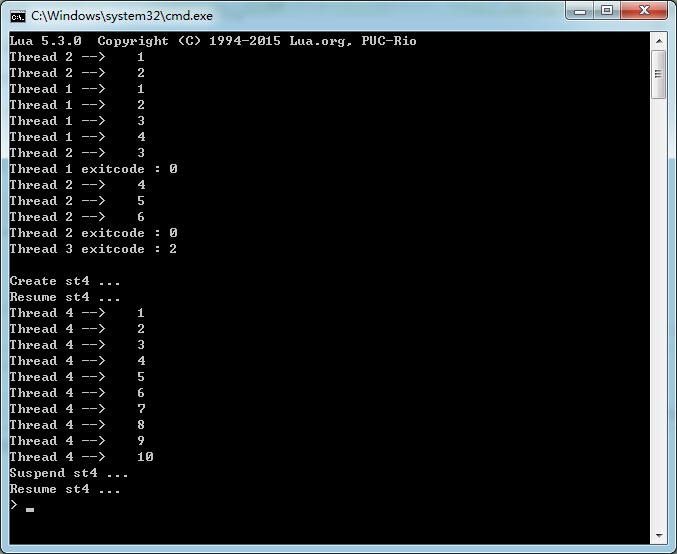
Task: Click the 'Thread 4 --> 1' line
Action: [77, 313]
